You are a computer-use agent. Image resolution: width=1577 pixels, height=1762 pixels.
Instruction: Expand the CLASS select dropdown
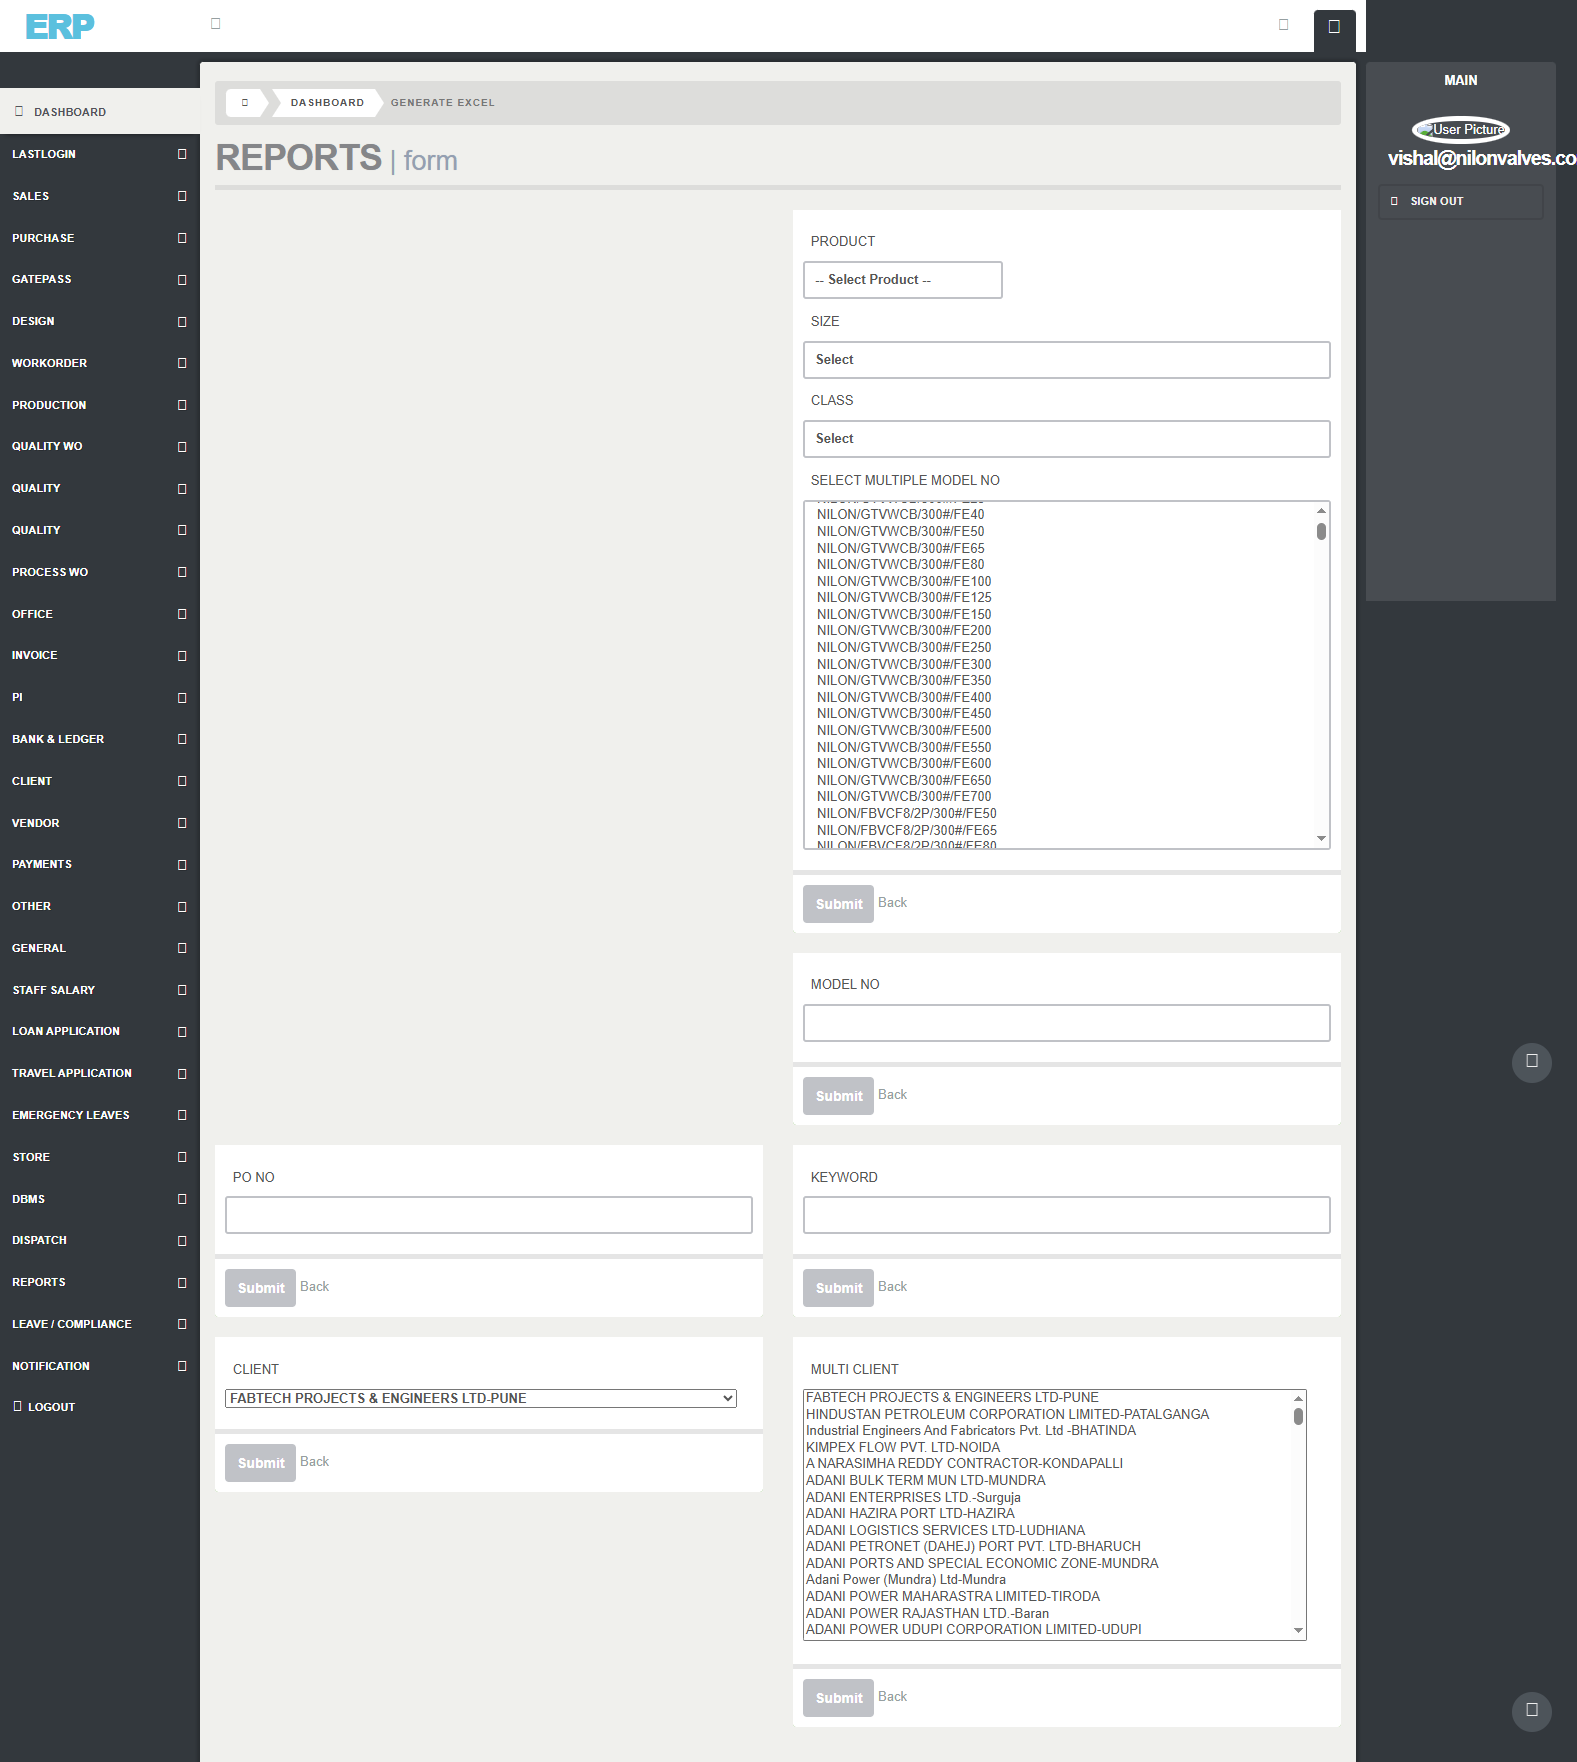(1066, 439)
